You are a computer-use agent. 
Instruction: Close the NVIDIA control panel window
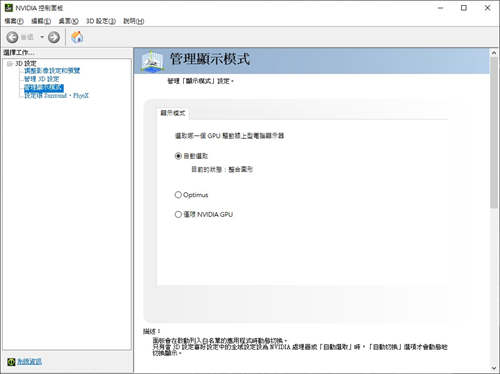(x=487, y=8)
